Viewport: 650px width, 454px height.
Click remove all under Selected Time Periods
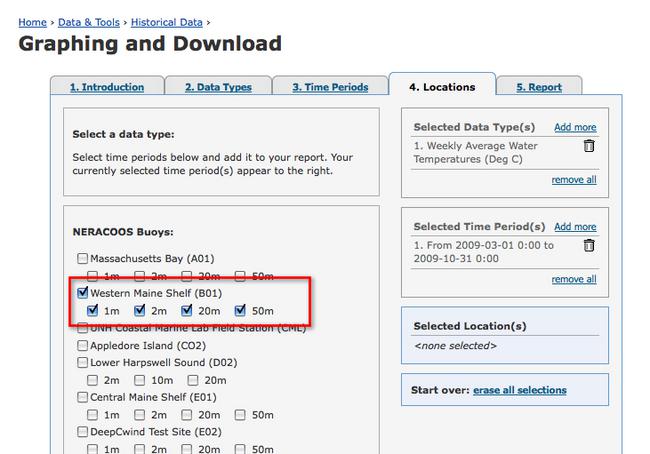pyautogui.click(x=574, y=279)
